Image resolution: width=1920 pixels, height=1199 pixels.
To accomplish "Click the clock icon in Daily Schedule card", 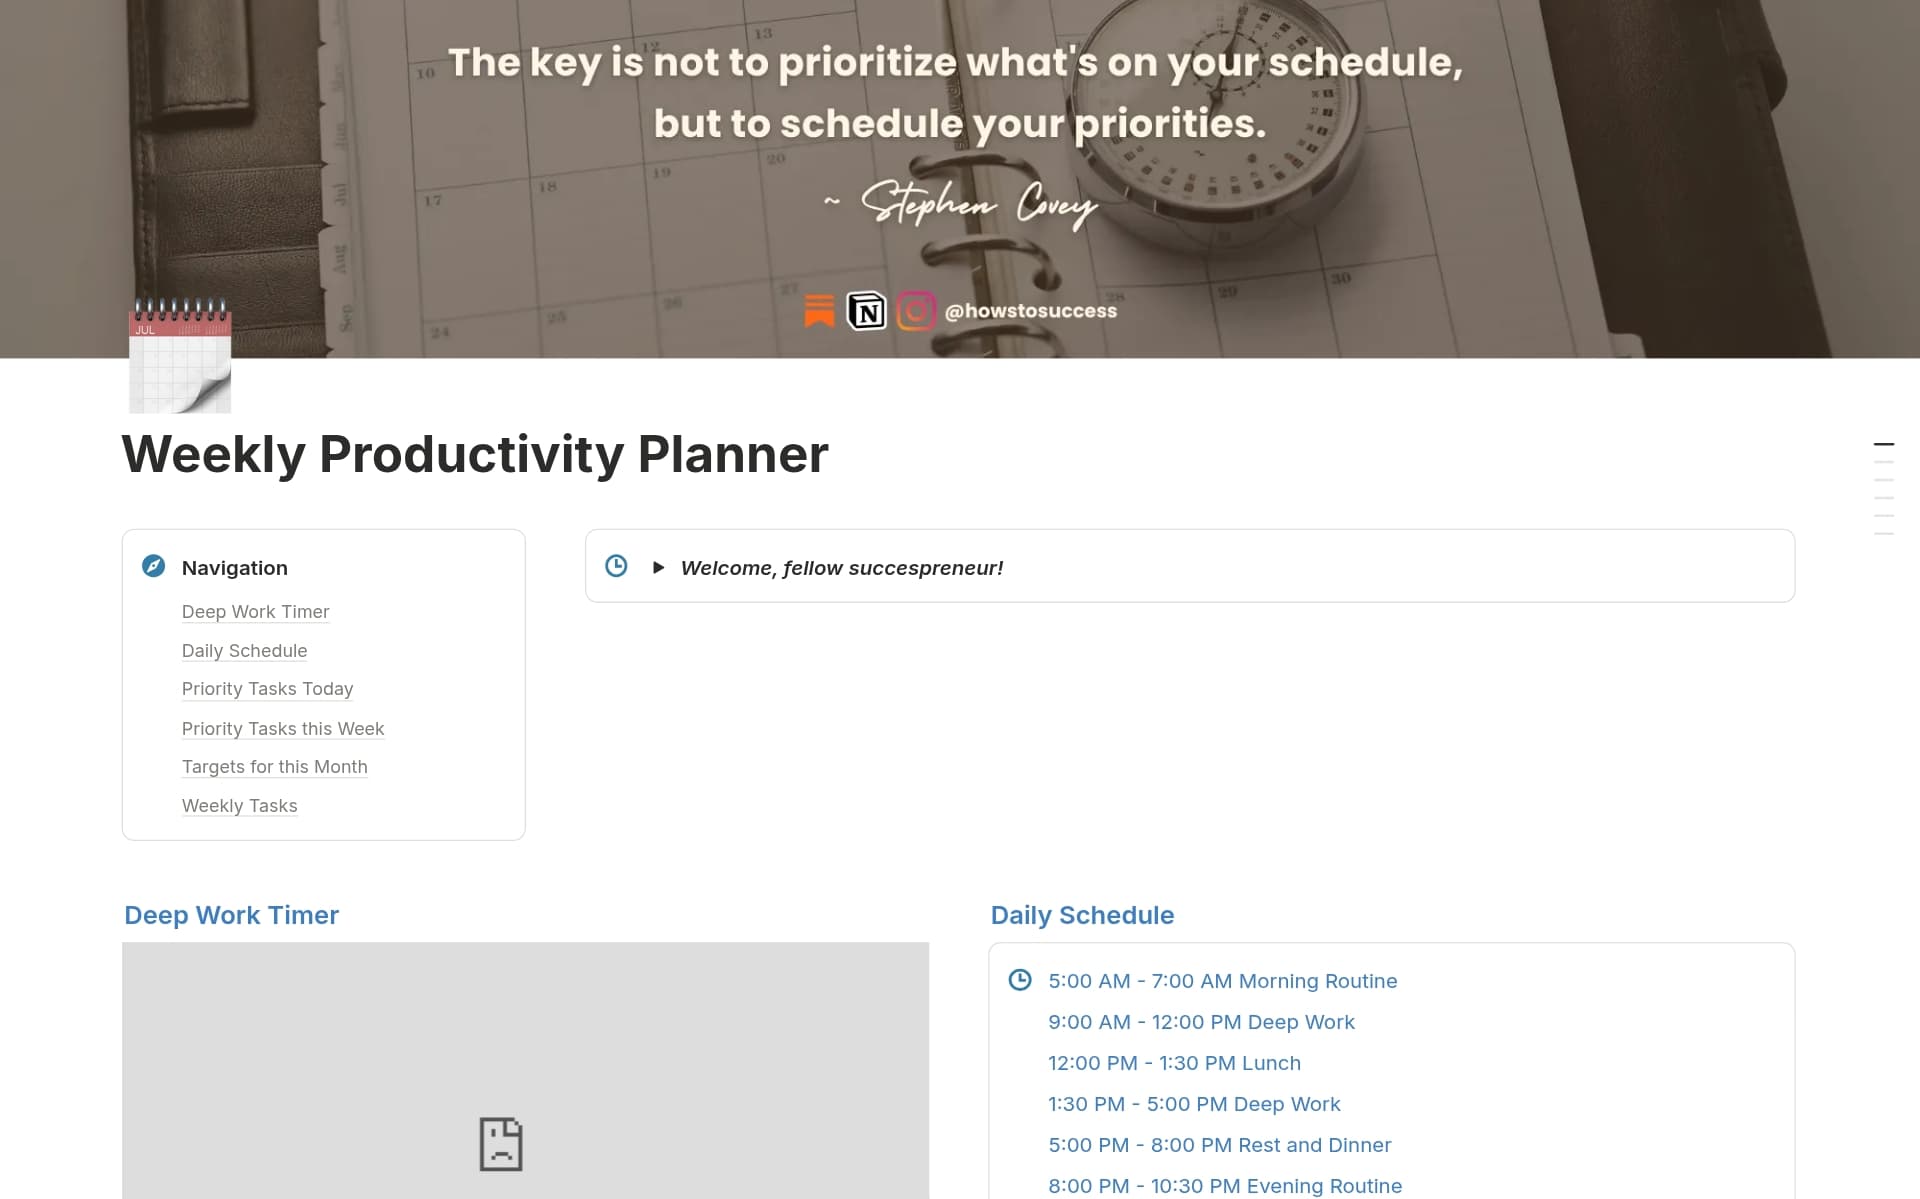I will pyautogui.click(x=1020, y=980).
